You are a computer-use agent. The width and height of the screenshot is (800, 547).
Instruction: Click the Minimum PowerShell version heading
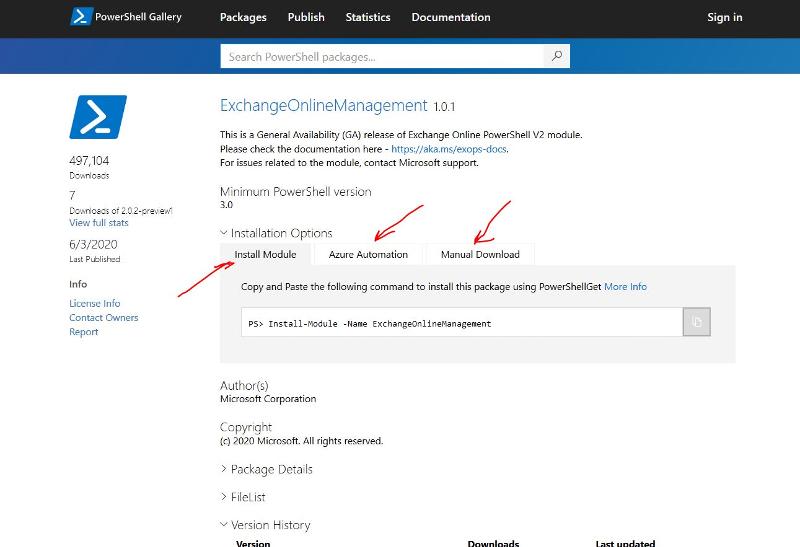tap(296, 192)
